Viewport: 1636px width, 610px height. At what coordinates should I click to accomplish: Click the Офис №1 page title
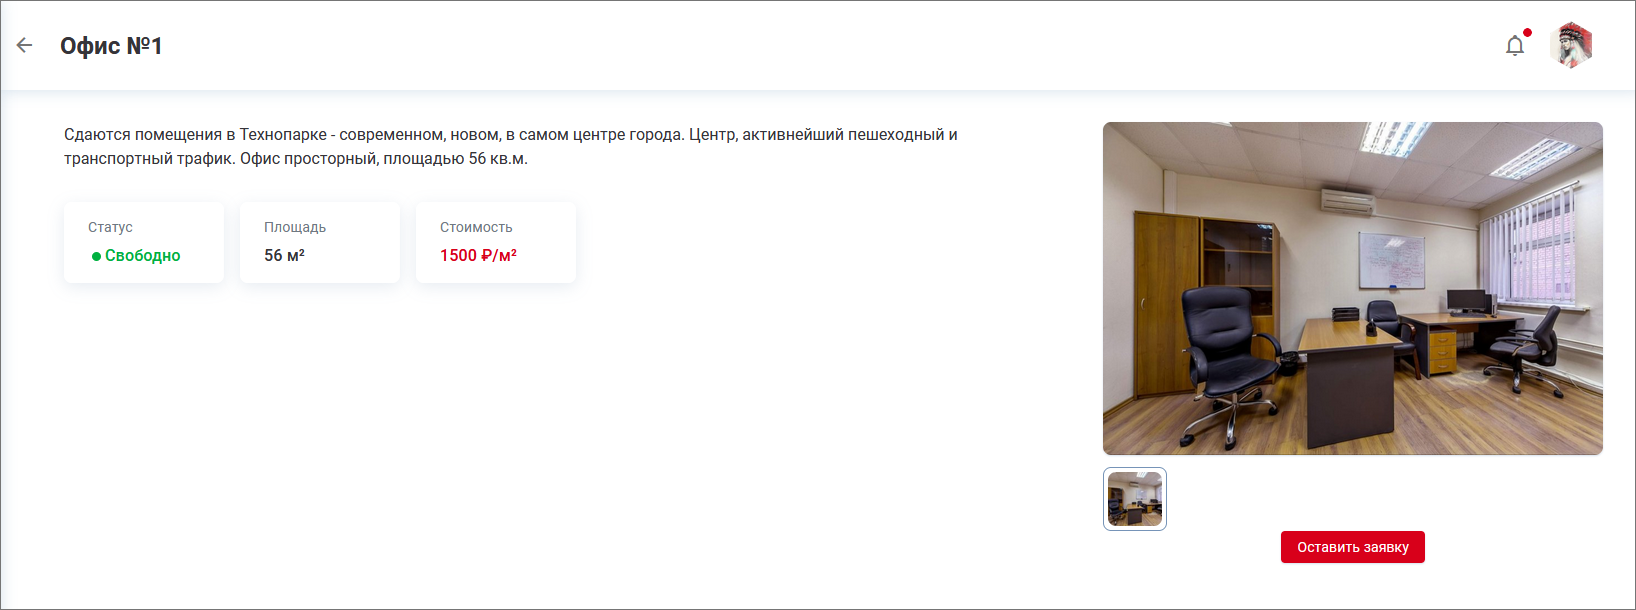111,46
